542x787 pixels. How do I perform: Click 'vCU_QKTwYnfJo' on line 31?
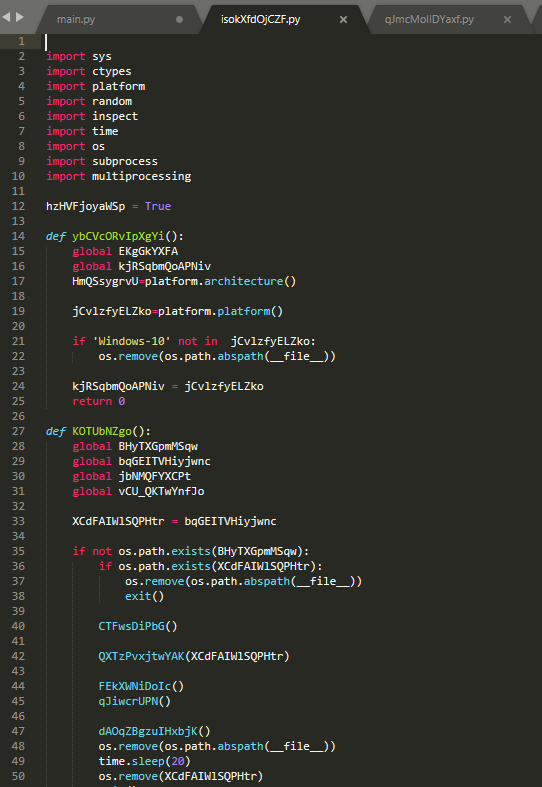pyautogui.click(x=161, y=491)
